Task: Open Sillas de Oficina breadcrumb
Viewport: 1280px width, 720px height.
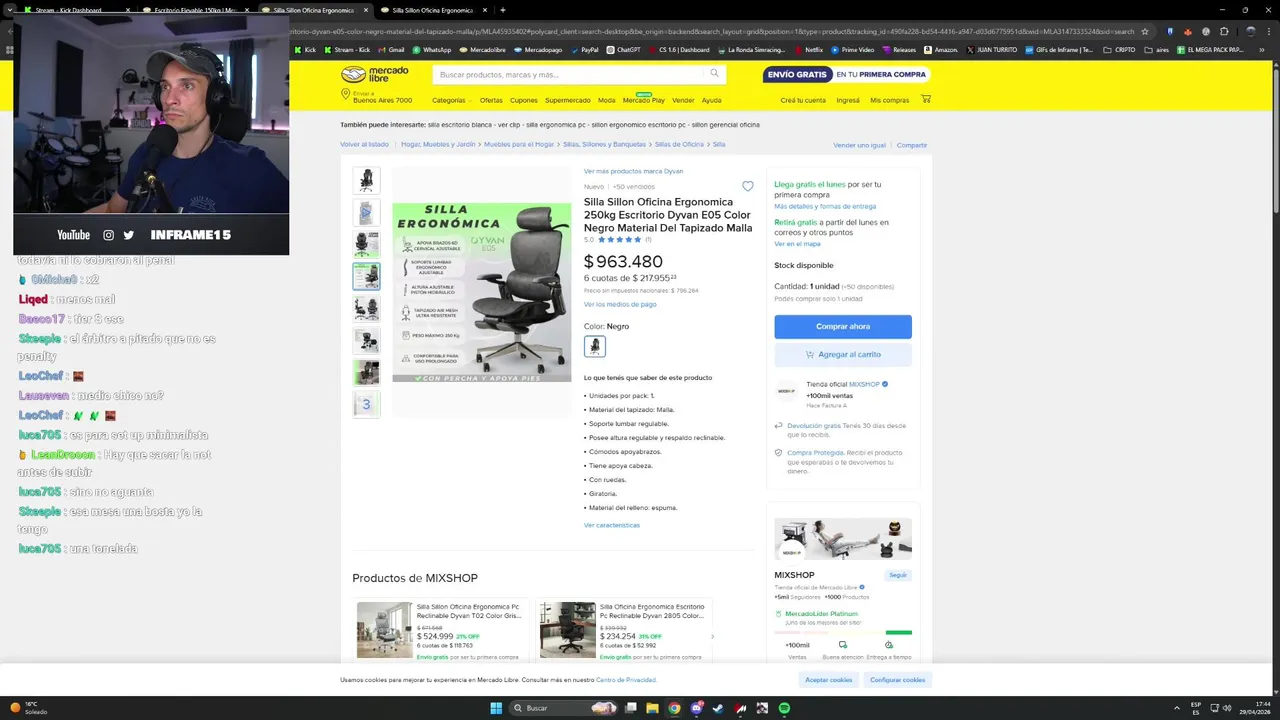Action: (679, 144)
